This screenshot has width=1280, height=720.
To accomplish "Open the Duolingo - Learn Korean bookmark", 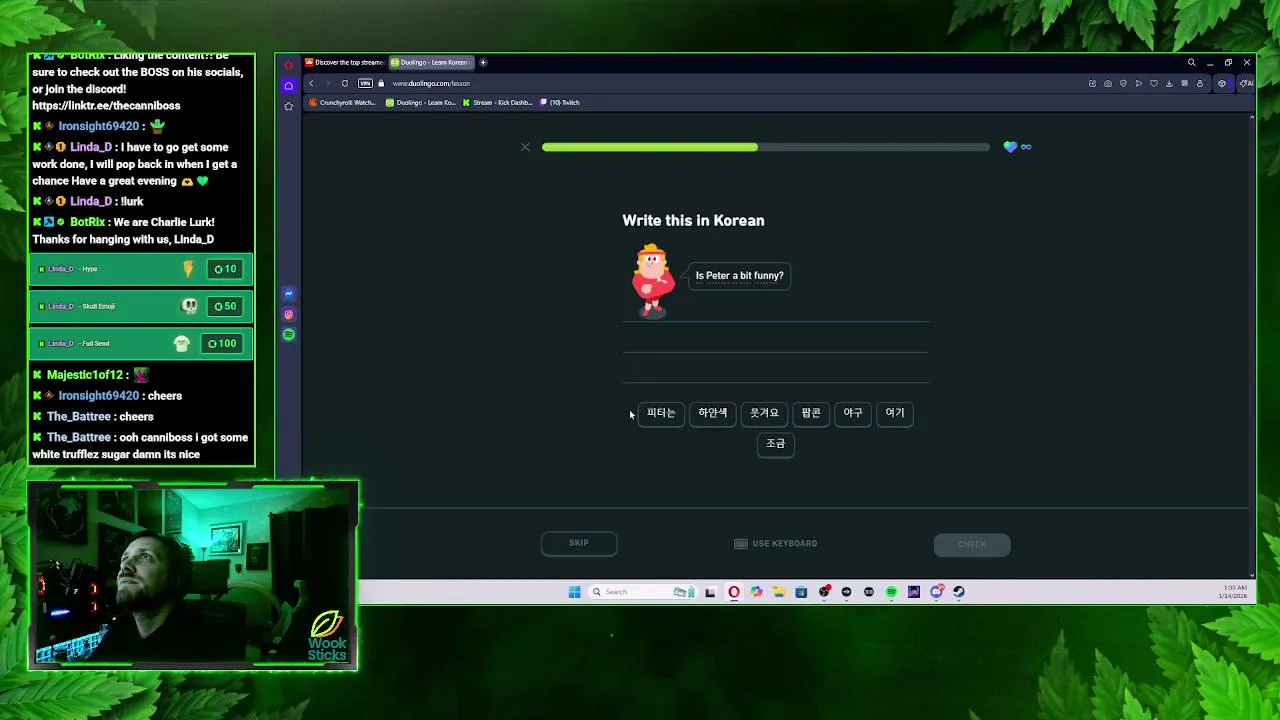I will (421, 102).
